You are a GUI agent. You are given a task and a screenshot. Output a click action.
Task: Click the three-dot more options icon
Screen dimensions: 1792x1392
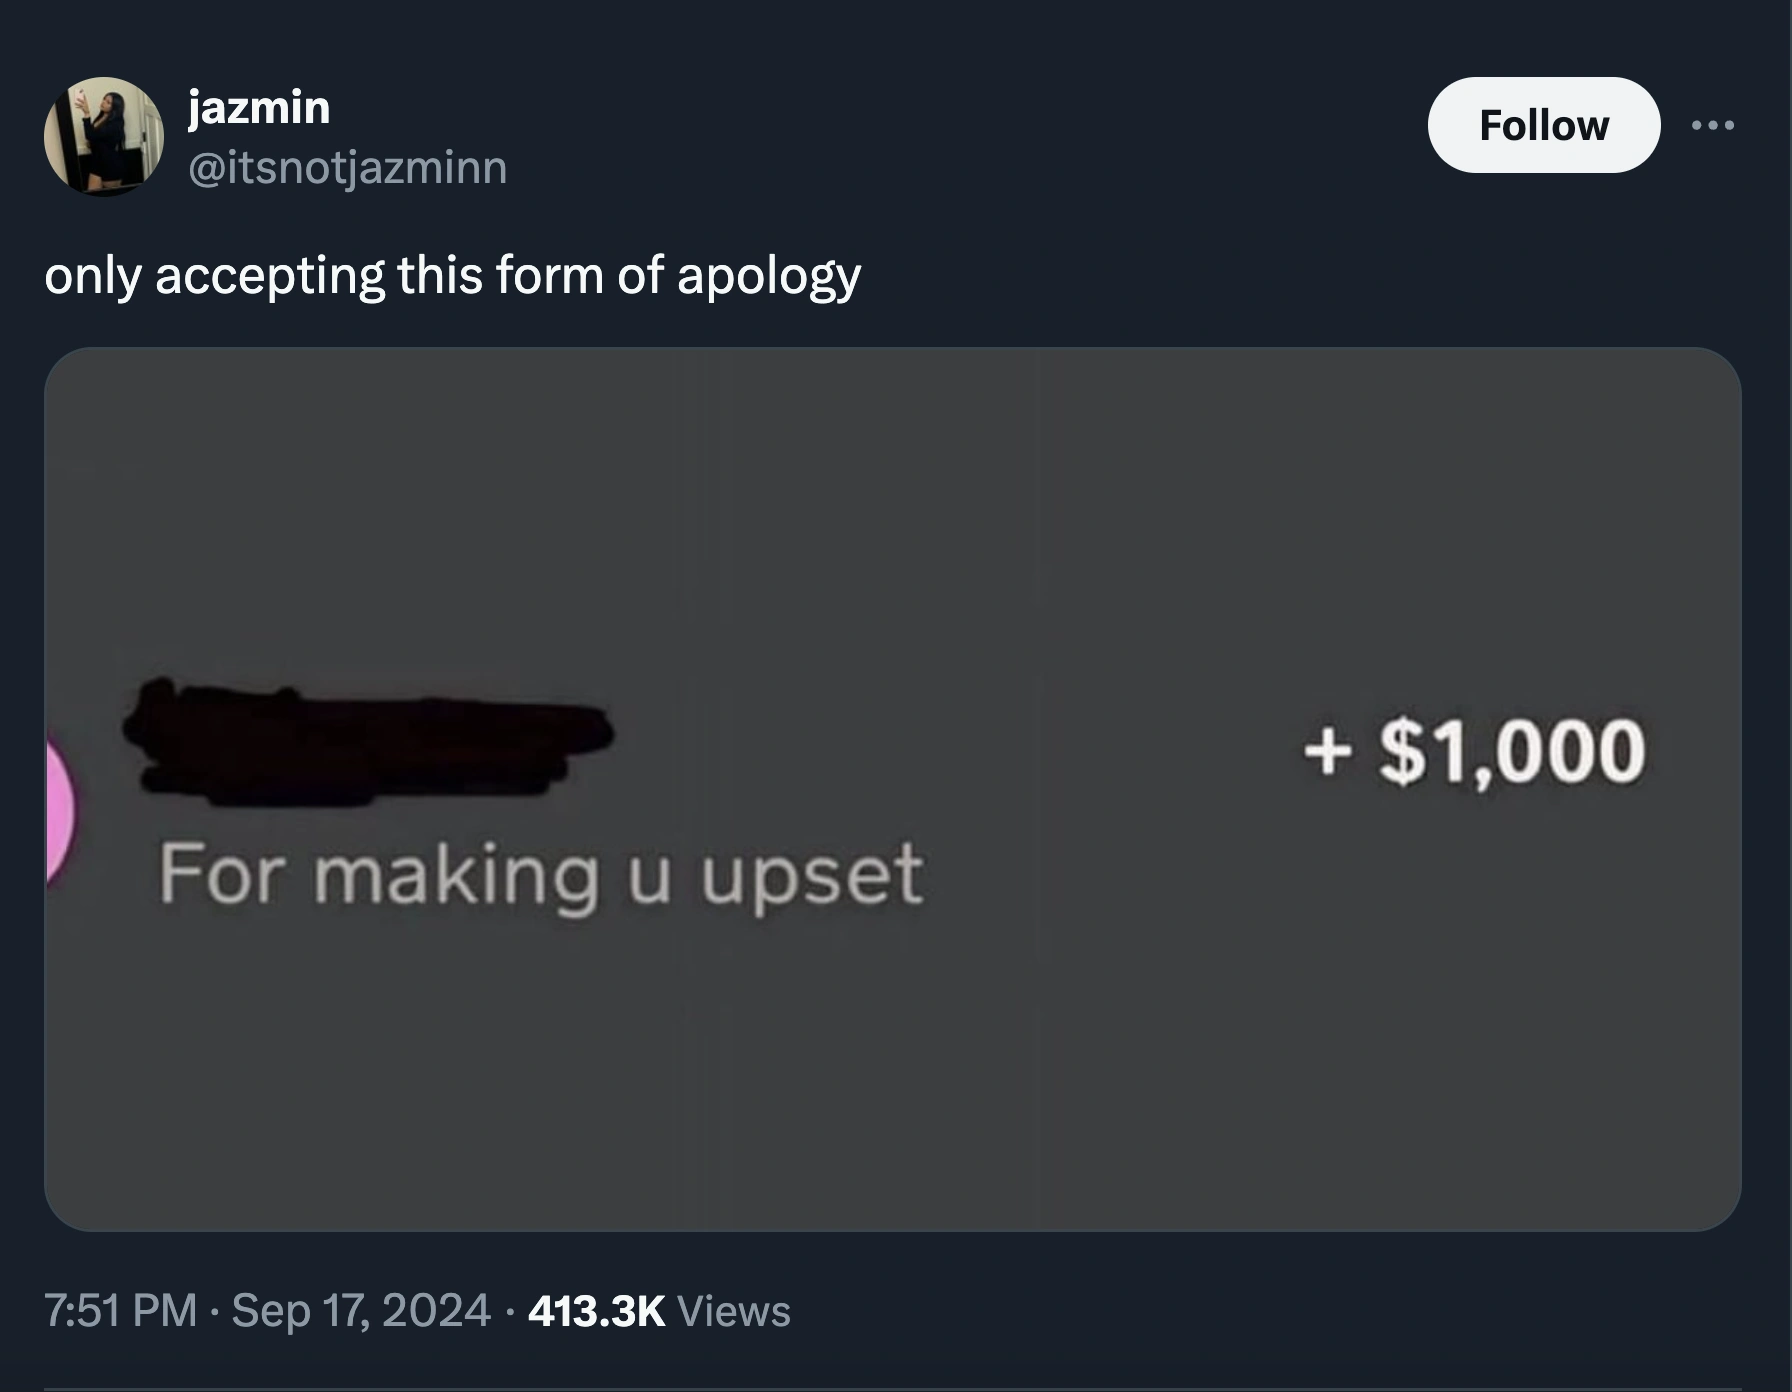pos(1712,125)
